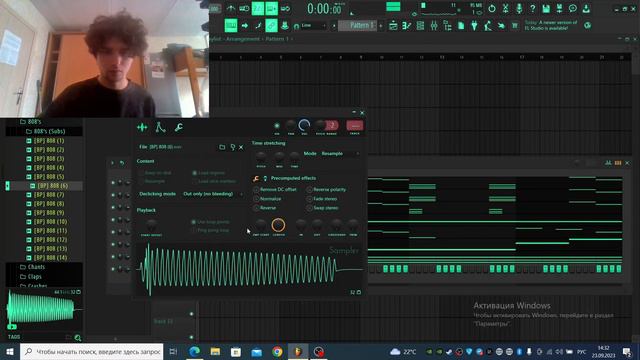Click the red Track mixer routing button
Viewport: 640px width, 360px height.
[355, 125]
